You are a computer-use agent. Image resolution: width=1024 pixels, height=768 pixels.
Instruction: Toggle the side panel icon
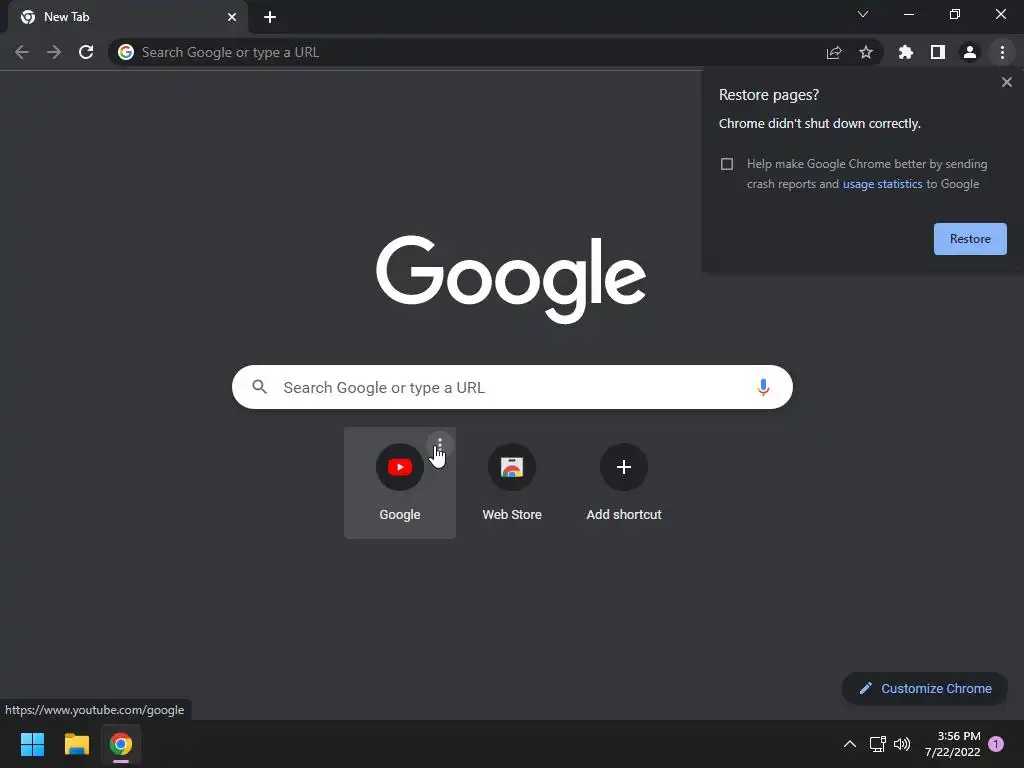tap(938, 52)
